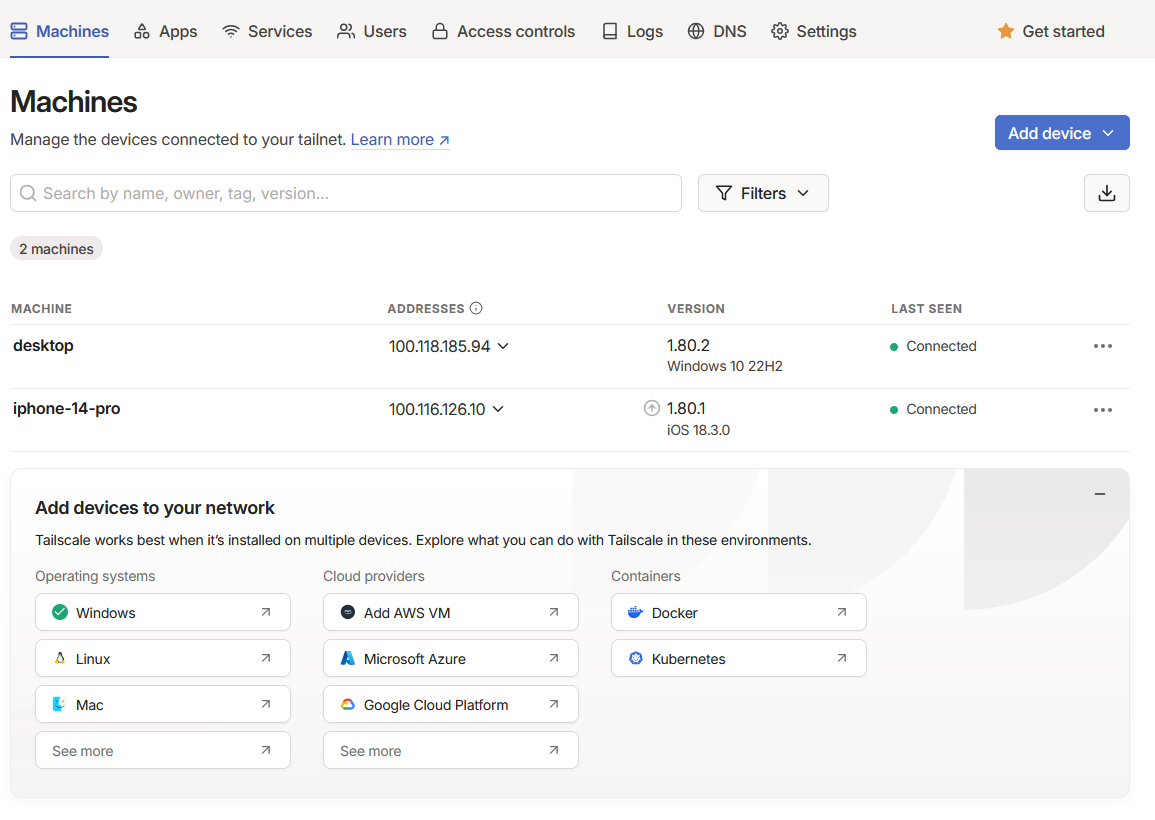Click the version 1.80.2 value

coord(688,346)
